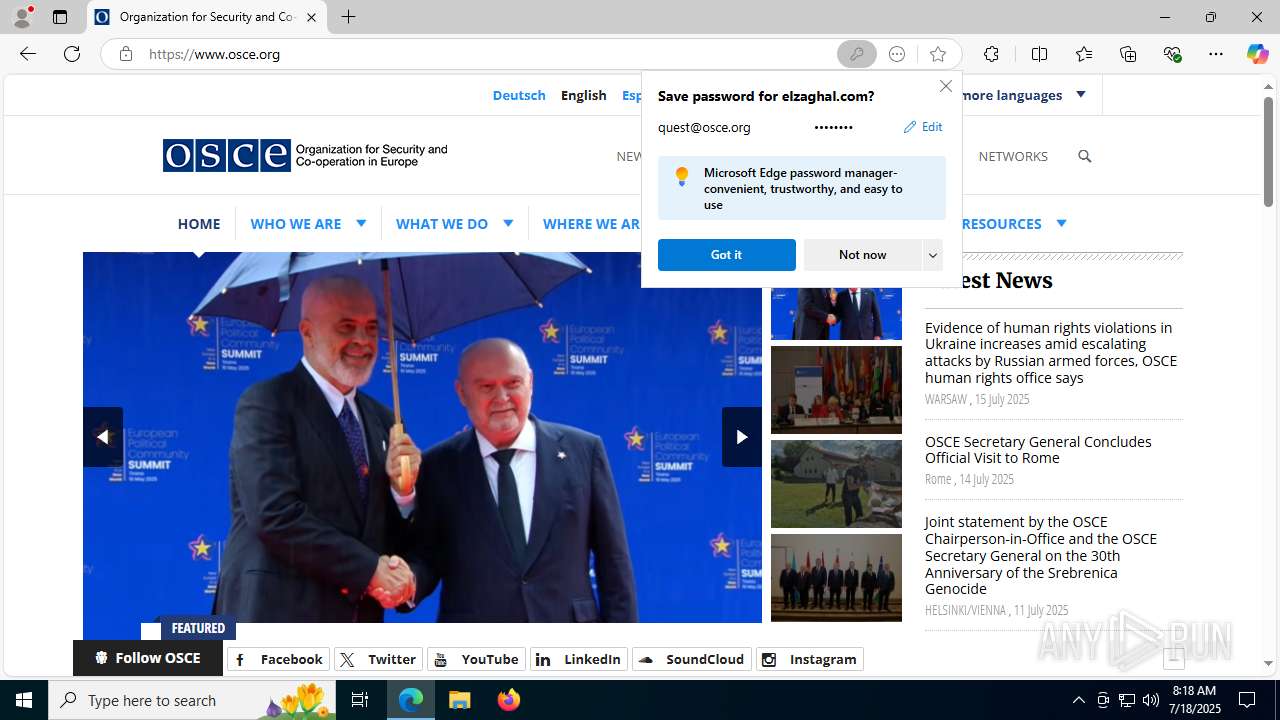The image size is (1280, 720).
Task: Refresh the page with the reload icon
Action: point(72,54)
